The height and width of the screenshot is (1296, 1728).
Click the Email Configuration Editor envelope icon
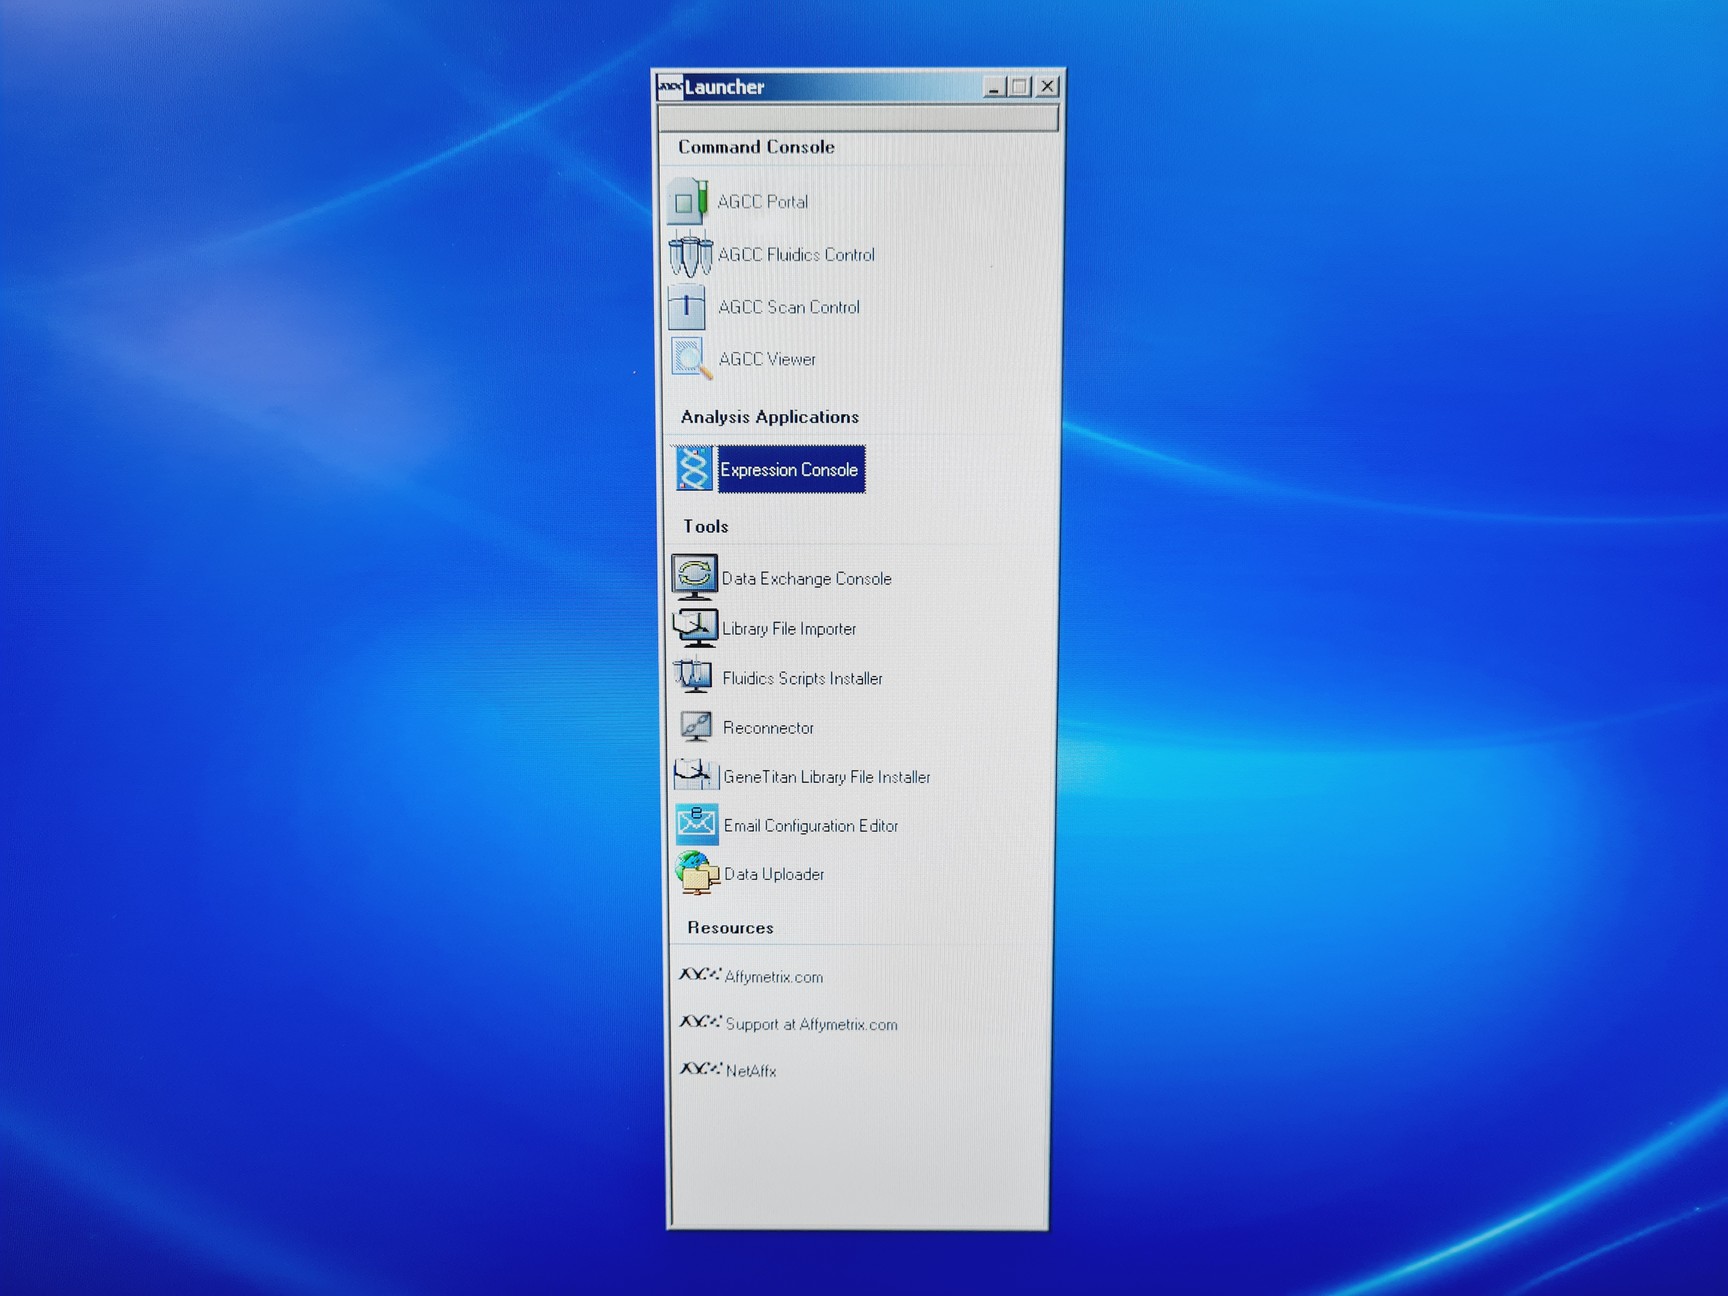click(697, 824)
